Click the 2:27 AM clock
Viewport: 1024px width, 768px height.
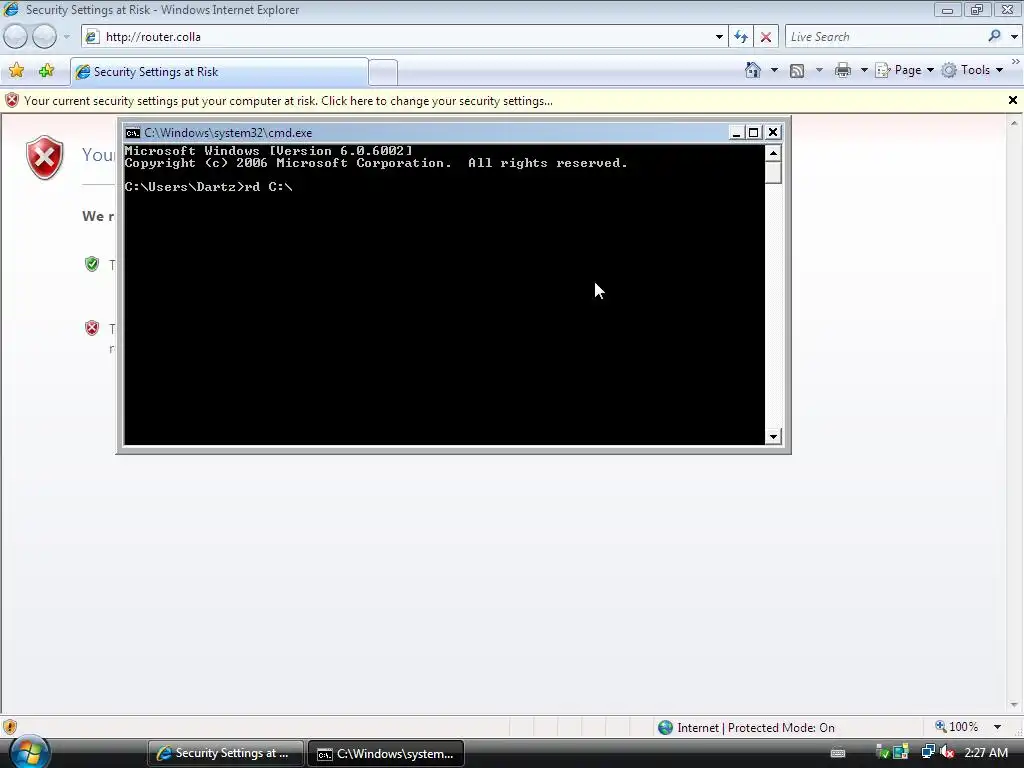coord(986,753)
